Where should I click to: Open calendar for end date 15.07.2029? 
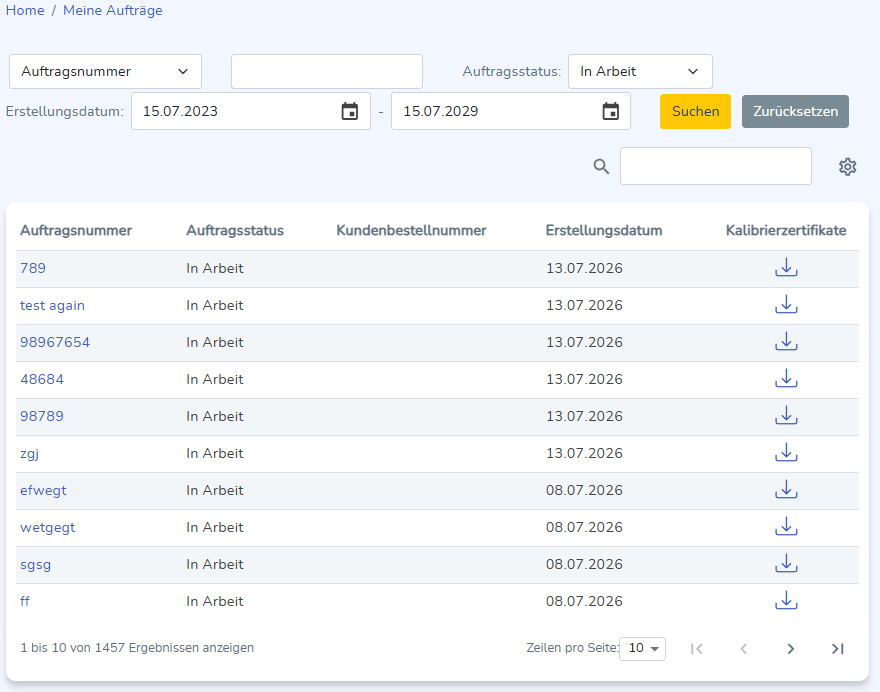tap(611, 111)
